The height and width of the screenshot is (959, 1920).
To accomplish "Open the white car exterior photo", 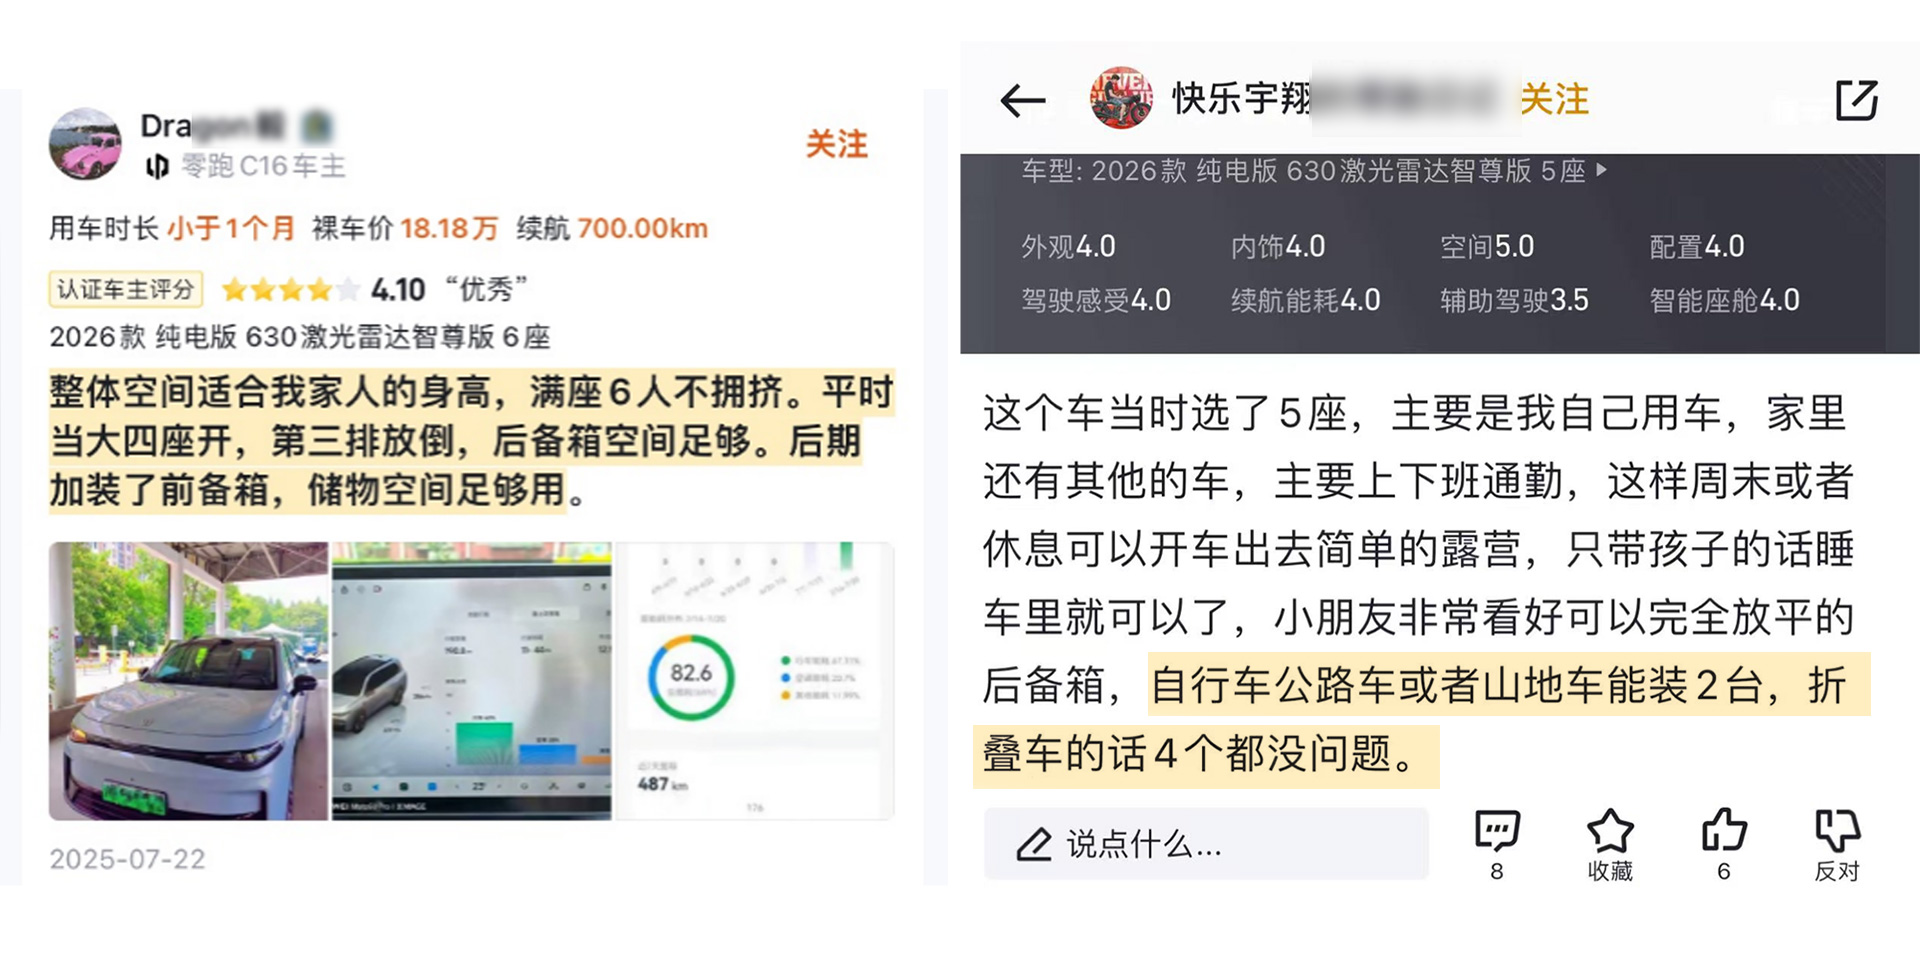I will (x=188, y=681).
